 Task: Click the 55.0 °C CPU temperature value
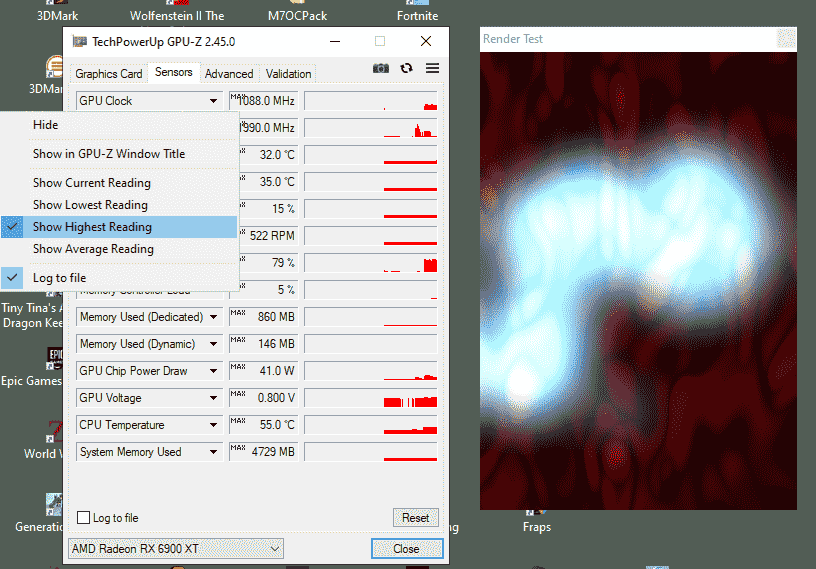(263, 425)
